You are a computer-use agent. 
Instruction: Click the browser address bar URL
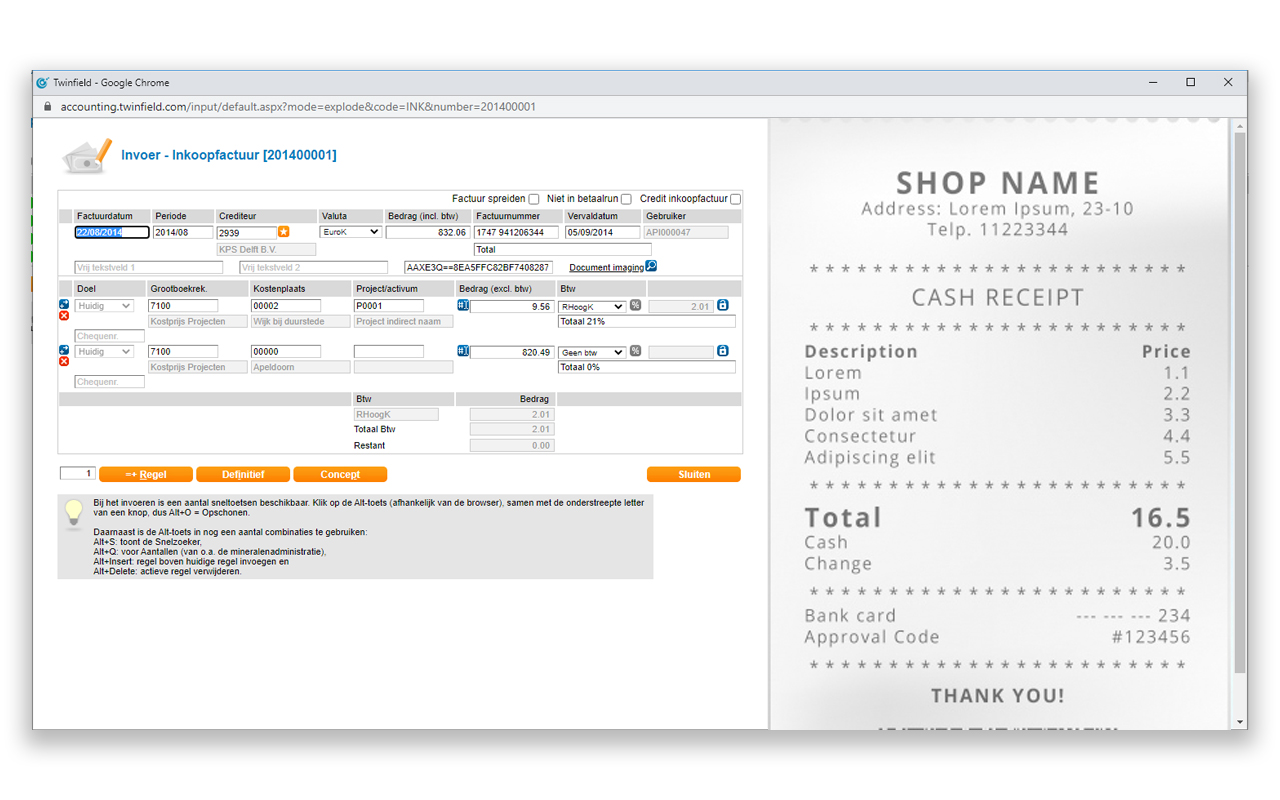point(298,107)
